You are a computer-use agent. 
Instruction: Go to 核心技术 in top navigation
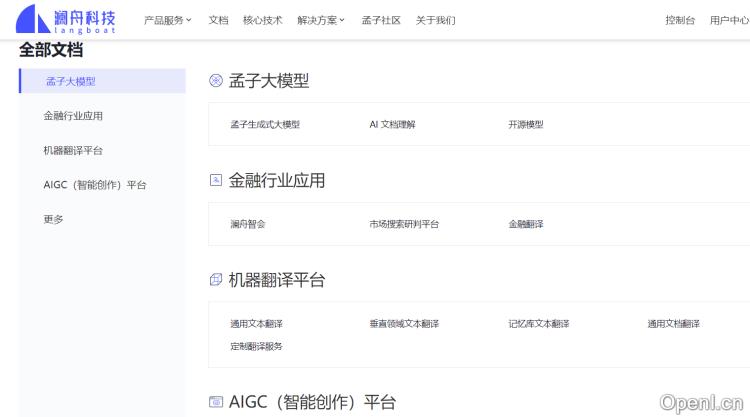(262, 20)
